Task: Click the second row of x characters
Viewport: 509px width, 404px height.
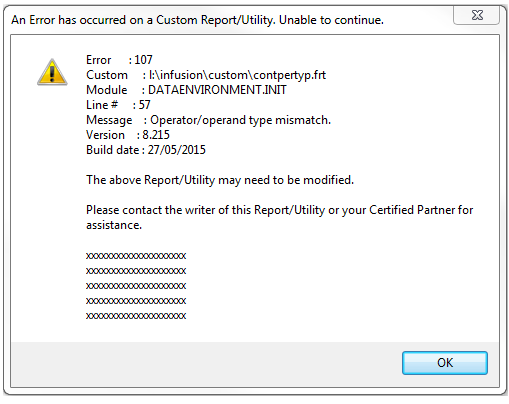Action: (x=136, y=271)
